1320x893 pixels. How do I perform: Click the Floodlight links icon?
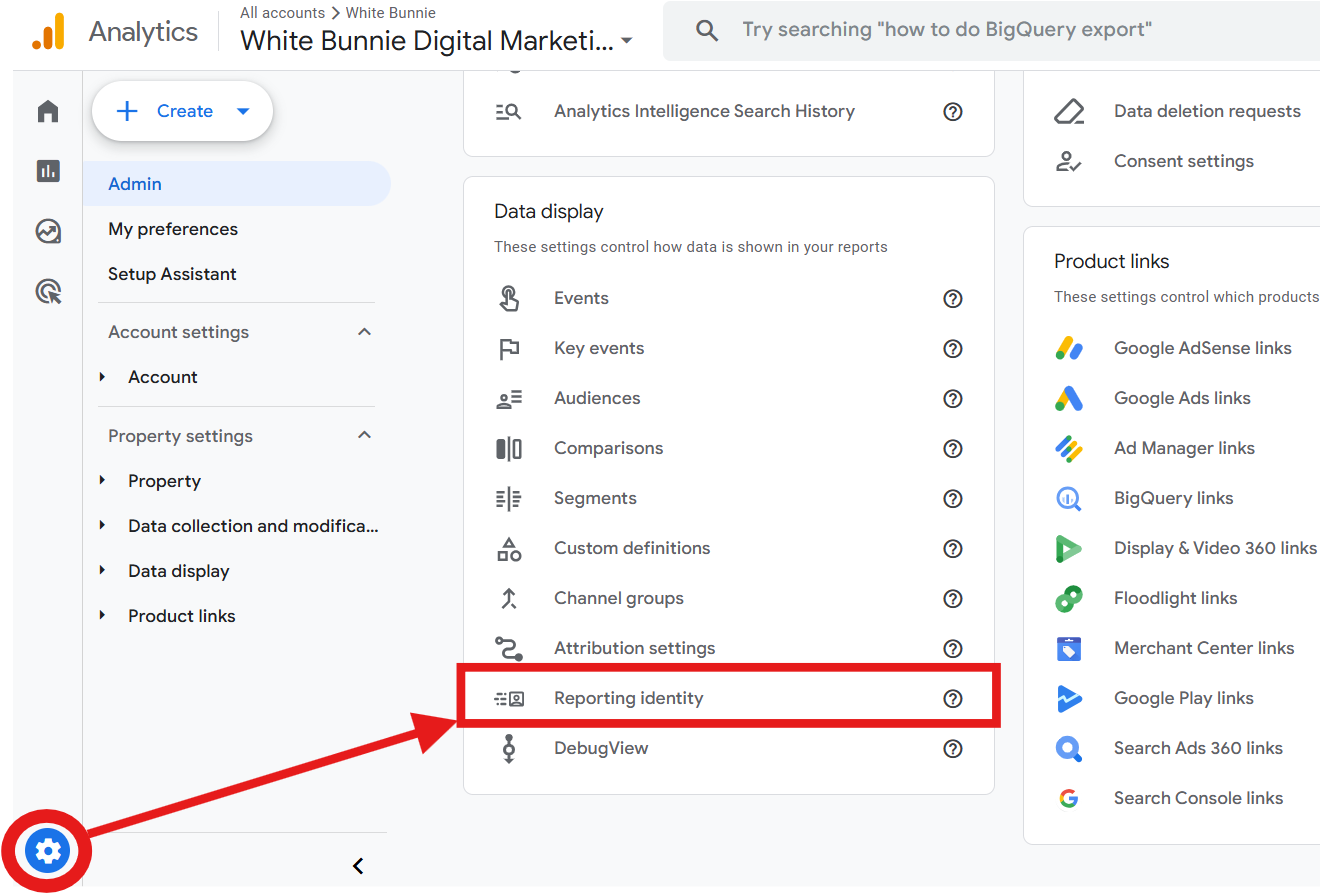click(1069, 598)
